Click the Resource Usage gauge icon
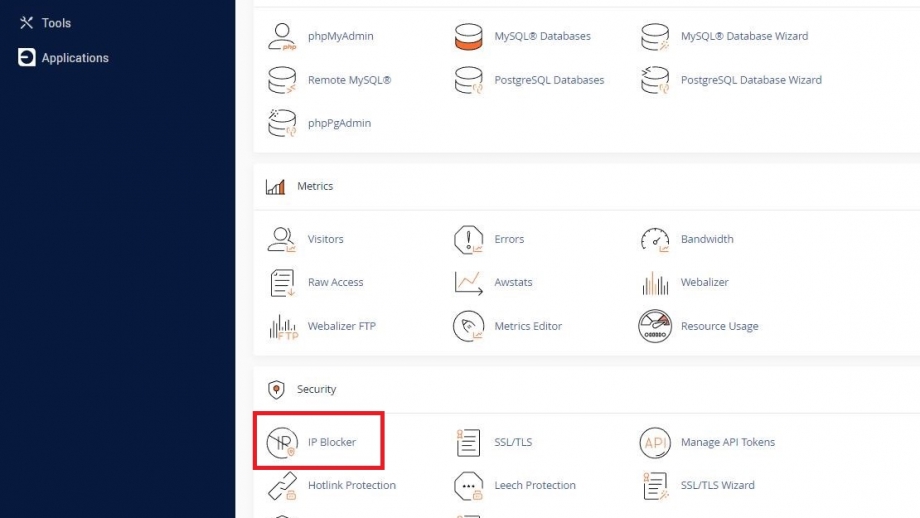The height and width of the screenshot is (518, 920). (x=655, y=326)
